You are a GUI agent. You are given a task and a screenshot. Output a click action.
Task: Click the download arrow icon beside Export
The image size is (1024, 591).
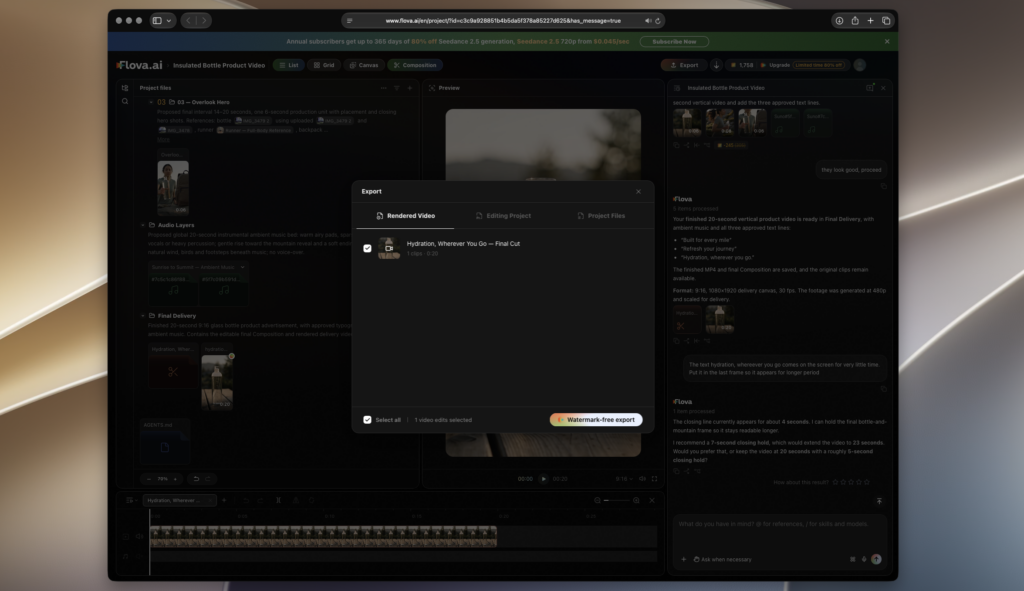point(716,65)
